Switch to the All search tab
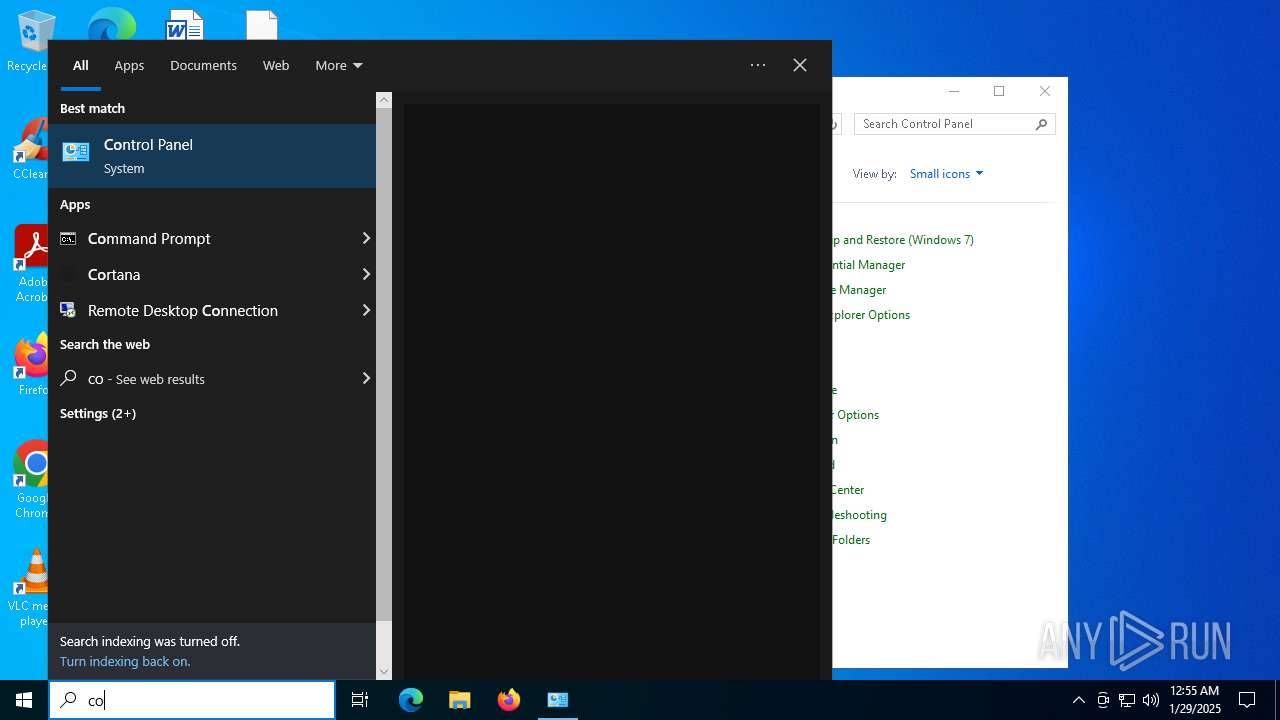1280x720 pixels. (x=81, y=65)
